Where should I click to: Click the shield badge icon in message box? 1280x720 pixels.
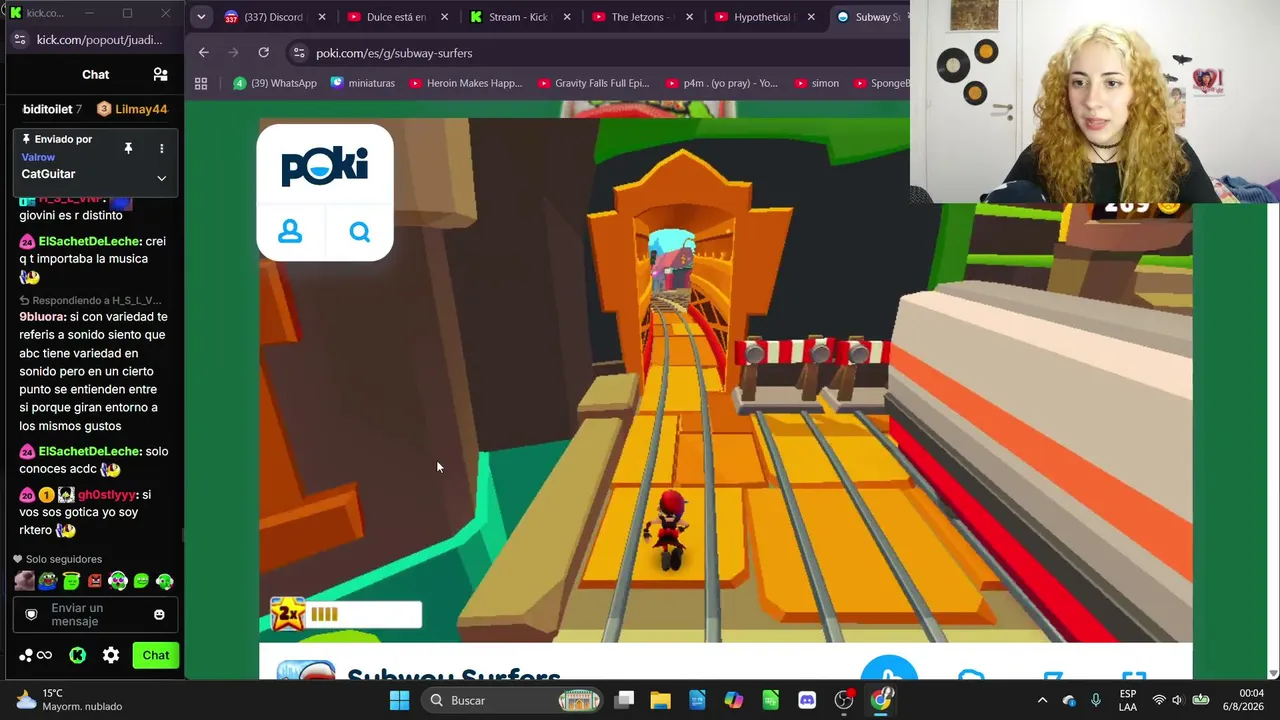tap(31, 614)
